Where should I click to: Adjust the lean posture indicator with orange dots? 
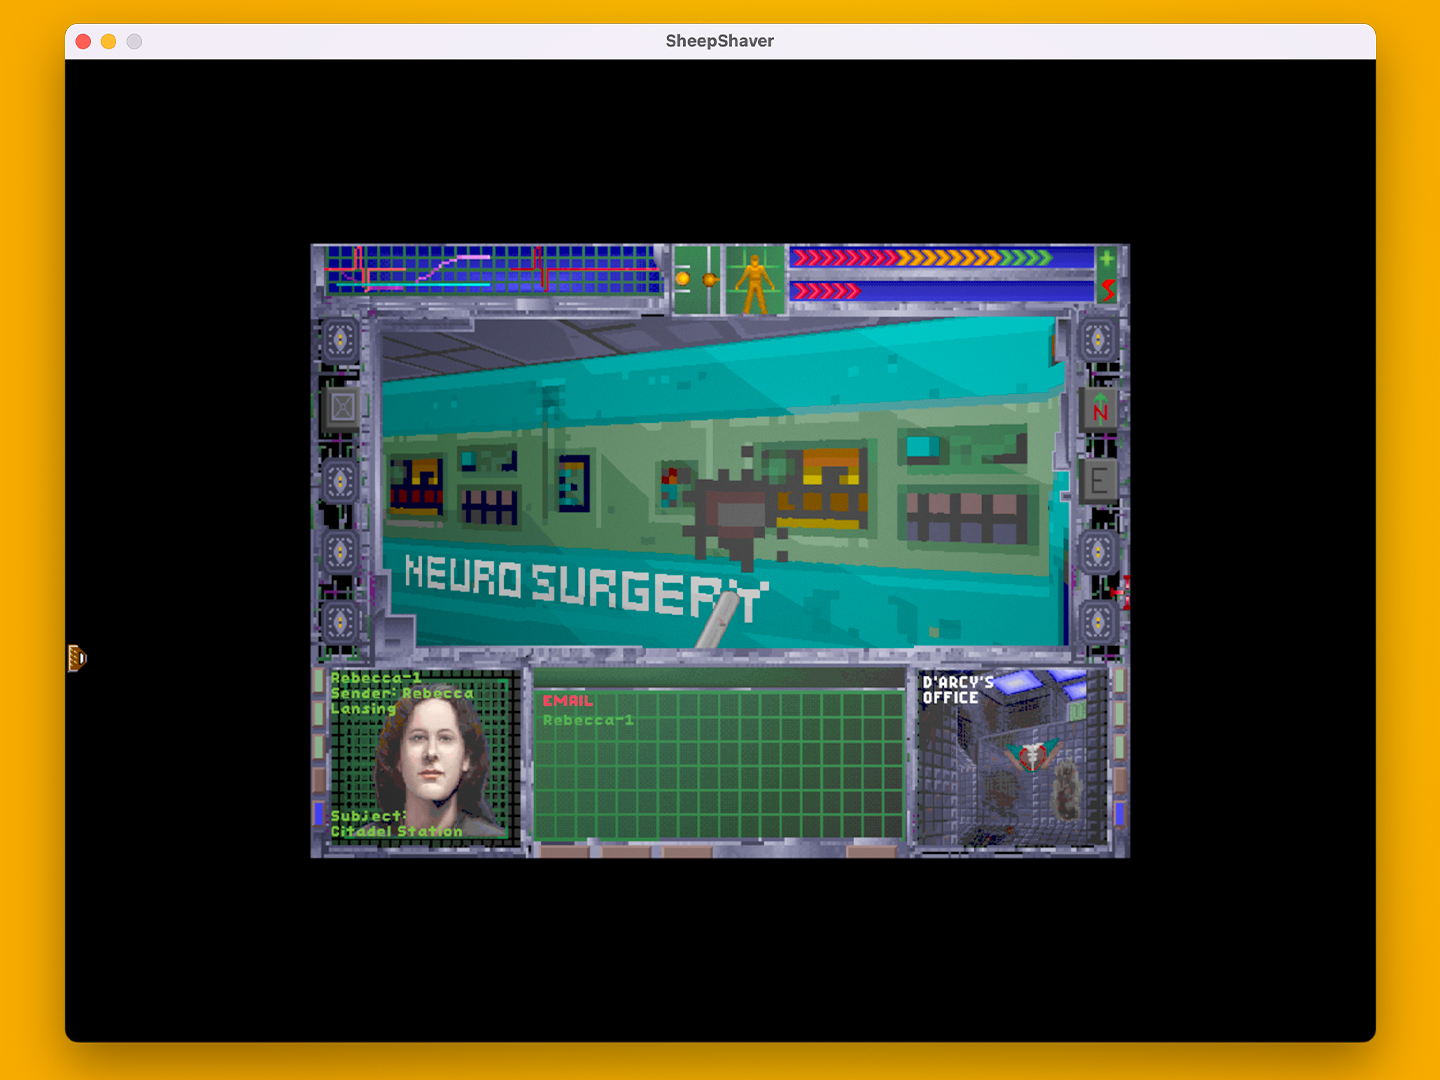coord(696,280)
